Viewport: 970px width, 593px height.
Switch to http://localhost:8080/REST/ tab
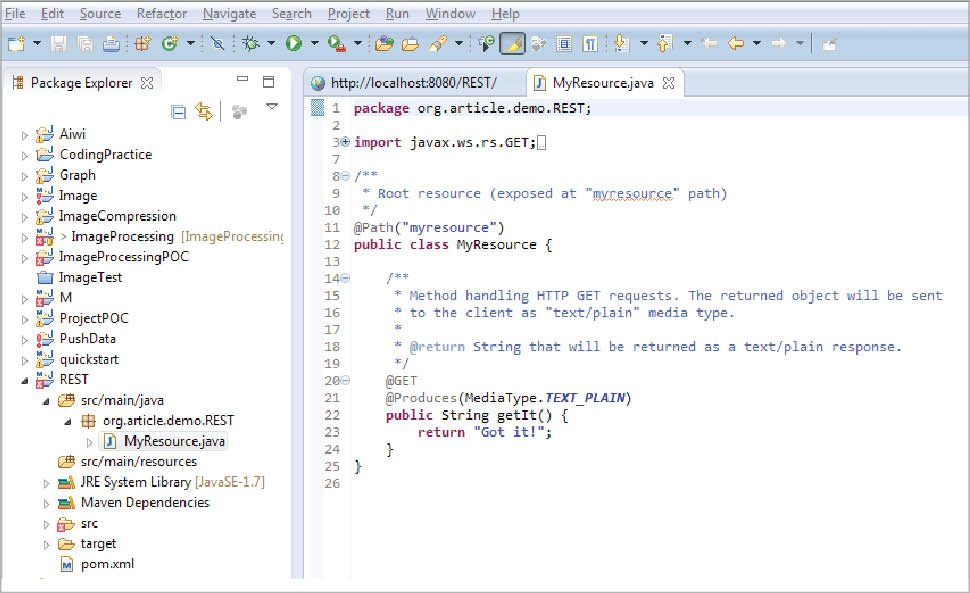pos(412,83)
